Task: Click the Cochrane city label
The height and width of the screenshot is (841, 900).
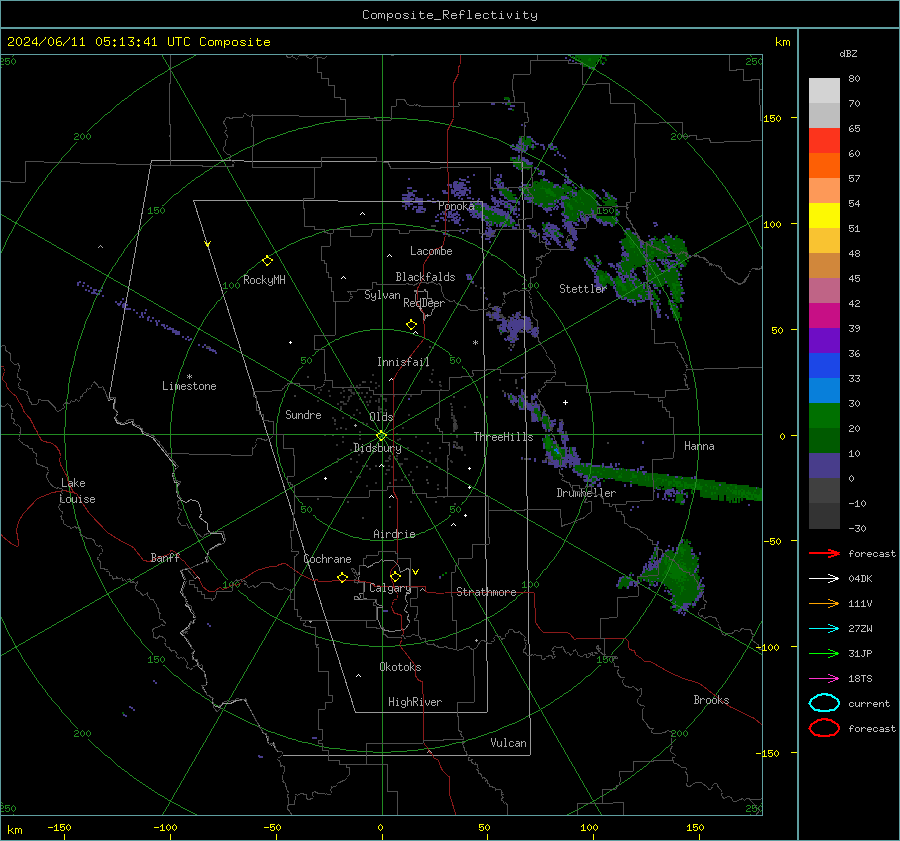Action: (327, 559)
